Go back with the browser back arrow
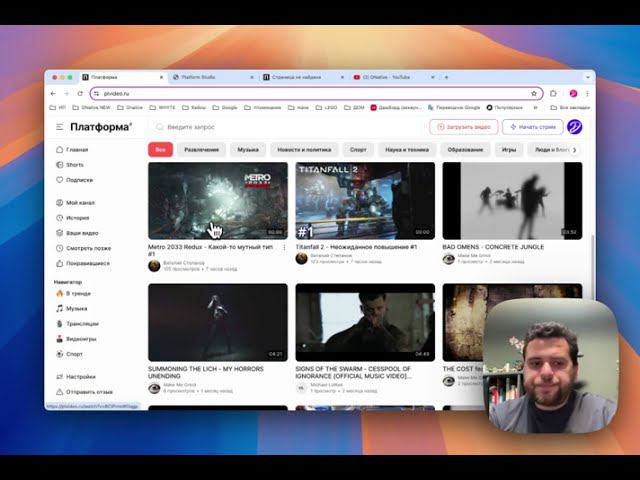Viewport: 640px width, 480px height. point(53,93)
